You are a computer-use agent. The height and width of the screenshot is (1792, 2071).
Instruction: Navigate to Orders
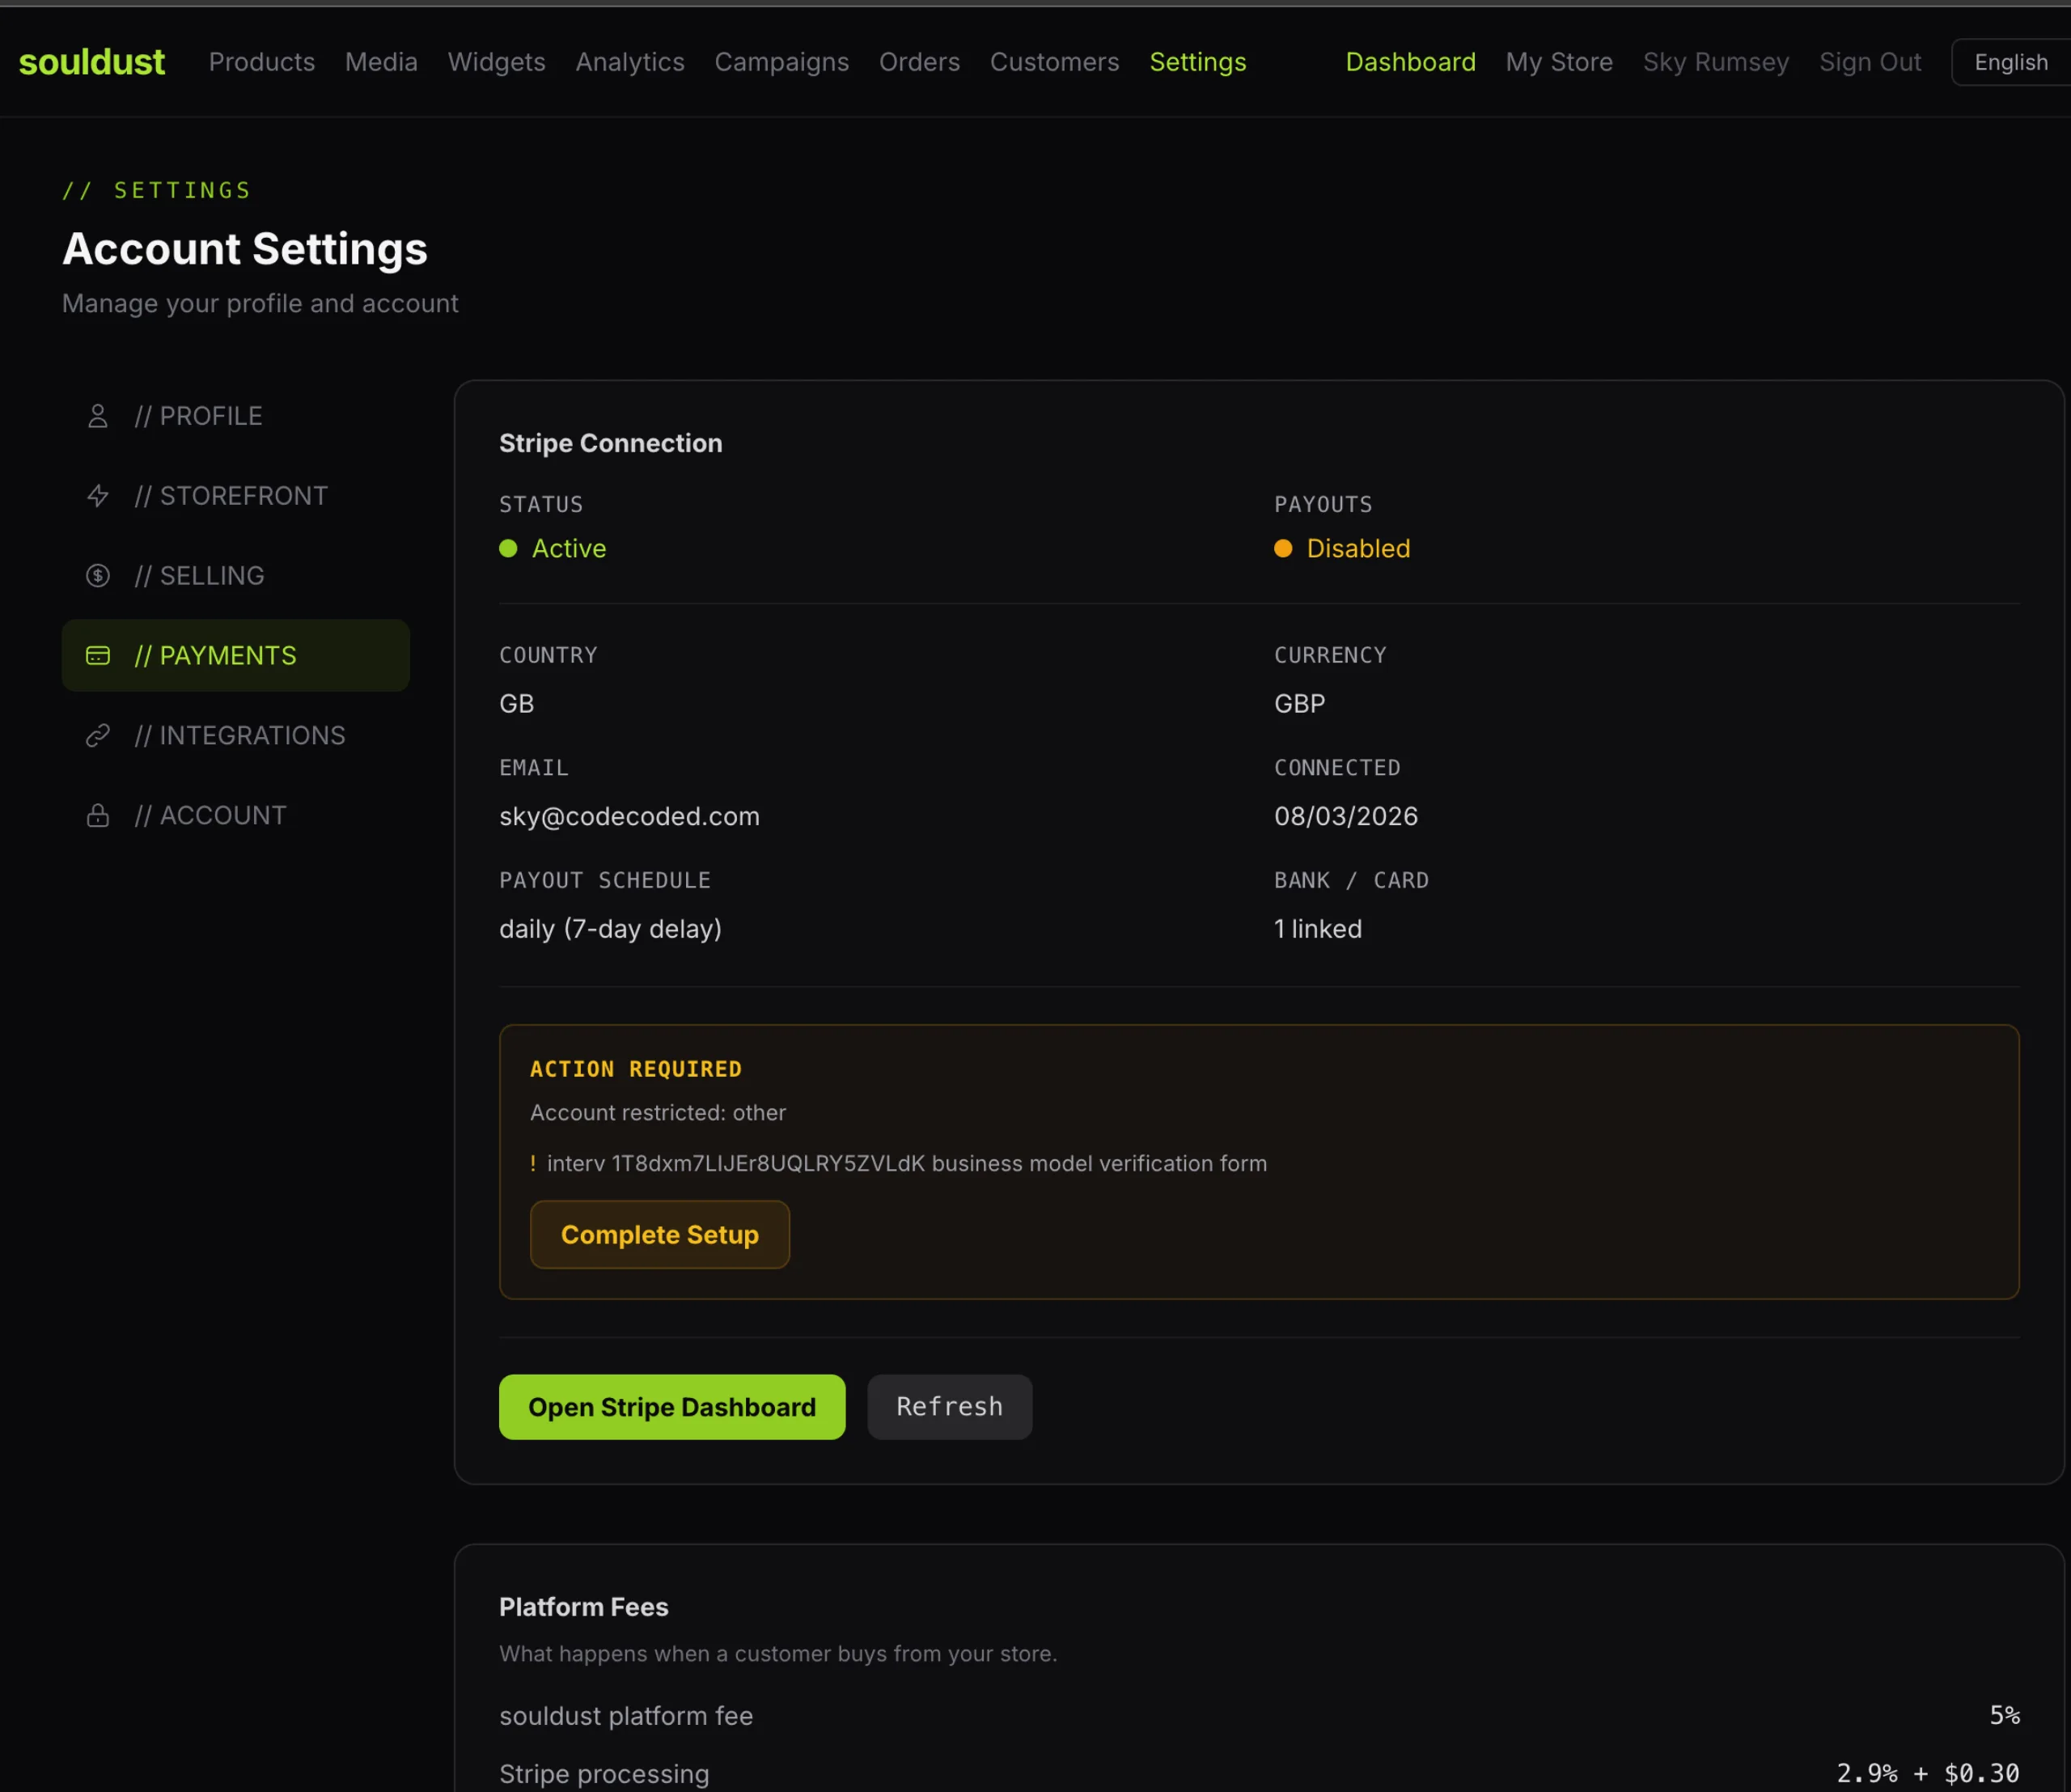(919, 61)
